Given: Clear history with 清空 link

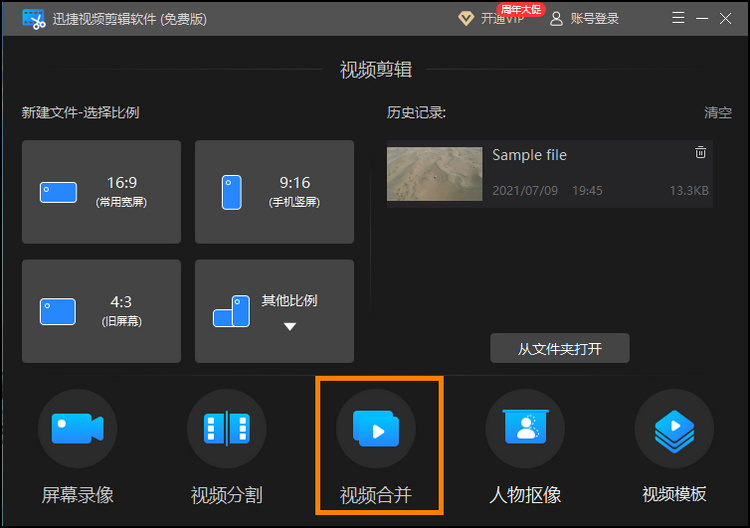Looking at the screenshot, I should click(717, 112).
